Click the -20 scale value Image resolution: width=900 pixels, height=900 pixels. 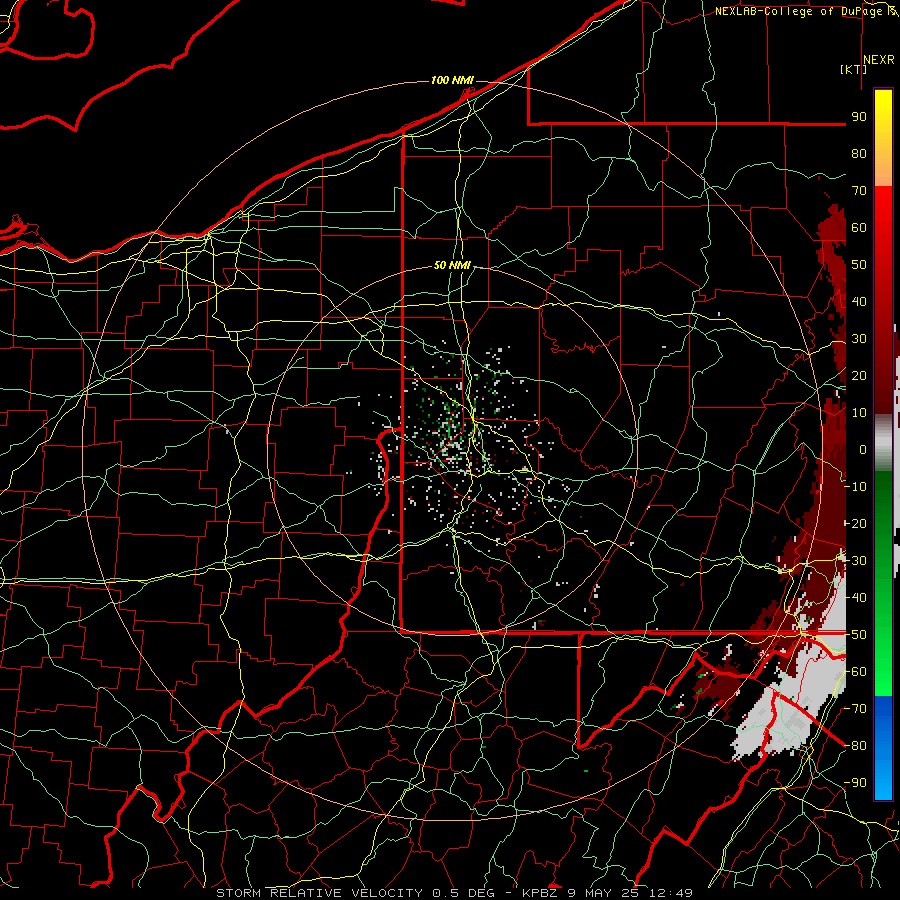pos(857,523)
